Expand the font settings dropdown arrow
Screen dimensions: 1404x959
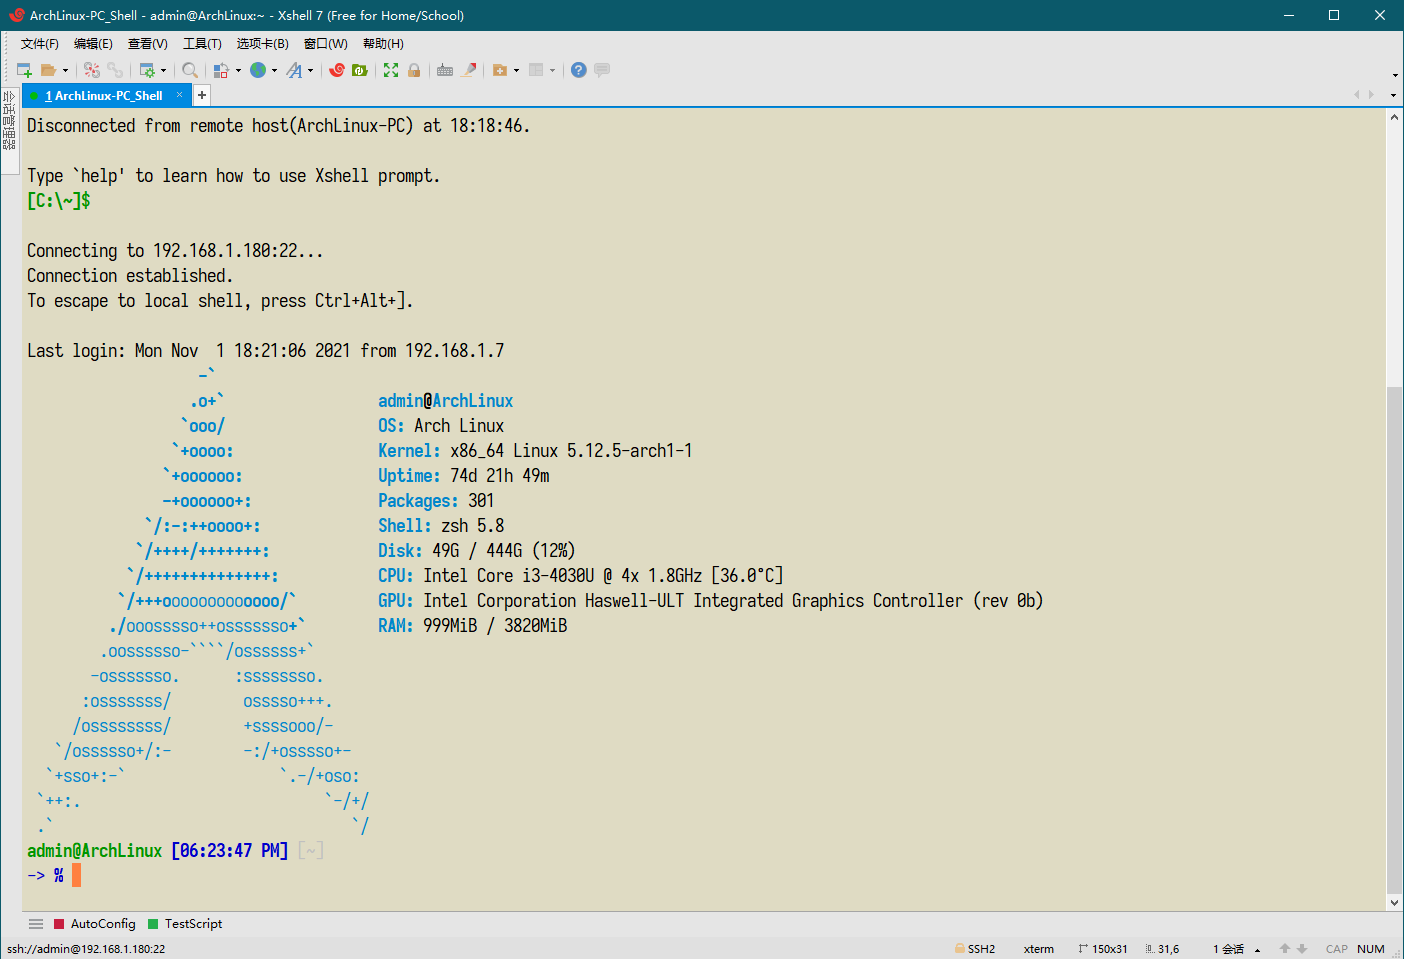tap(310, 70)
